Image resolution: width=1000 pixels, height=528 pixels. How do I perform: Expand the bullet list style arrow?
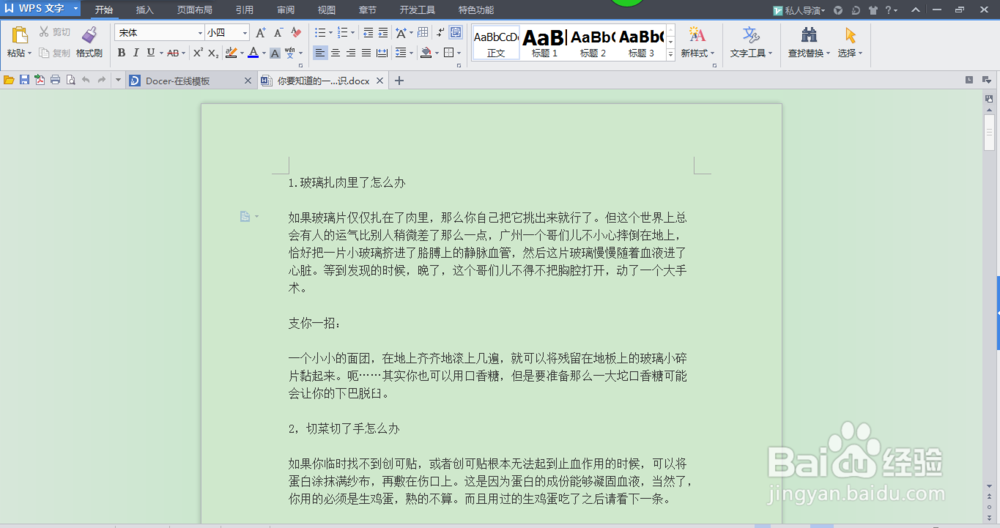(330, 33)
